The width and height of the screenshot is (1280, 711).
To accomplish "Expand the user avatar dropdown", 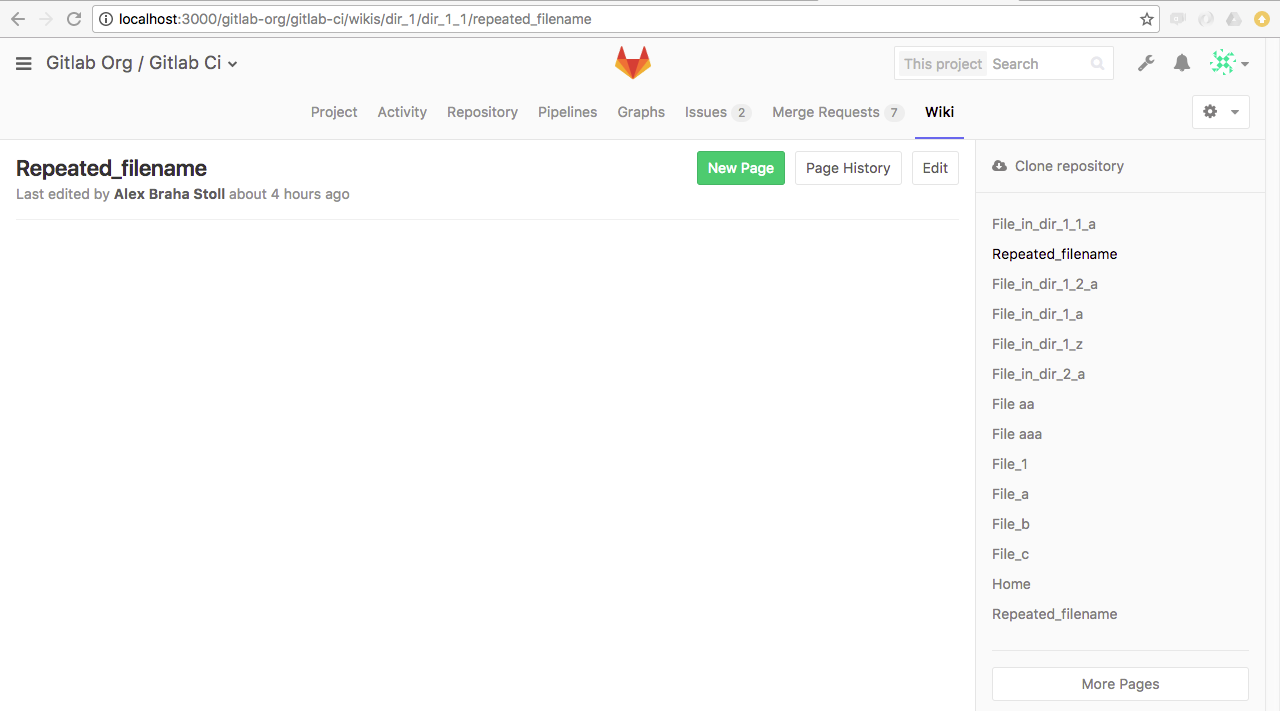I will click(x=1229, y=64).
